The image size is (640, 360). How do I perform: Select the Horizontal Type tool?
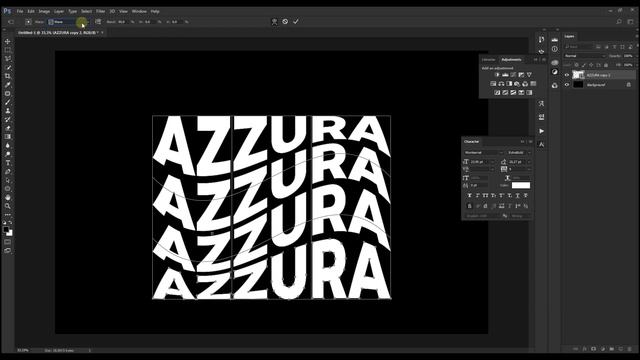click(7, 163)
